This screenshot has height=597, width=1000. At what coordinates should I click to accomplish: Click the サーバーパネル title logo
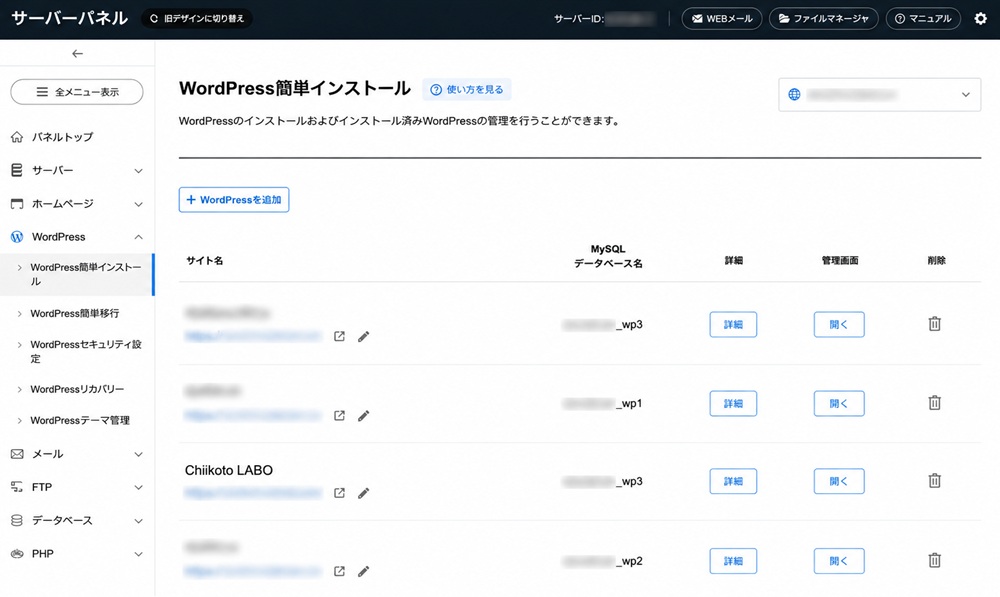pyautogui.click(x=70, y=18)
